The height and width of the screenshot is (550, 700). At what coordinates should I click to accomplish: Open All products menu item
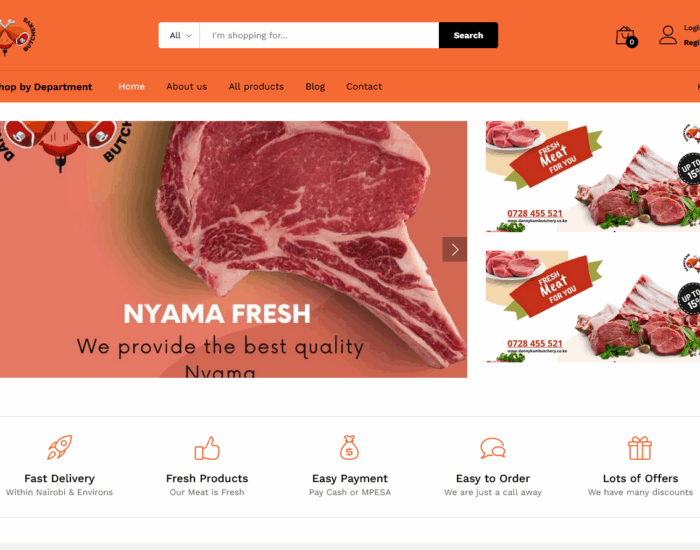pos(256,87)
